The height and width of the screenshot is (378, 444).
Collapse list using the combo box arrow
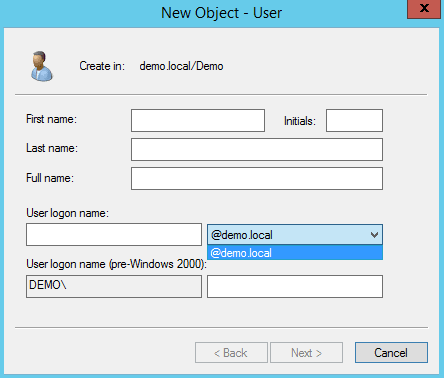pyautogui.click(x=374, y=235)
